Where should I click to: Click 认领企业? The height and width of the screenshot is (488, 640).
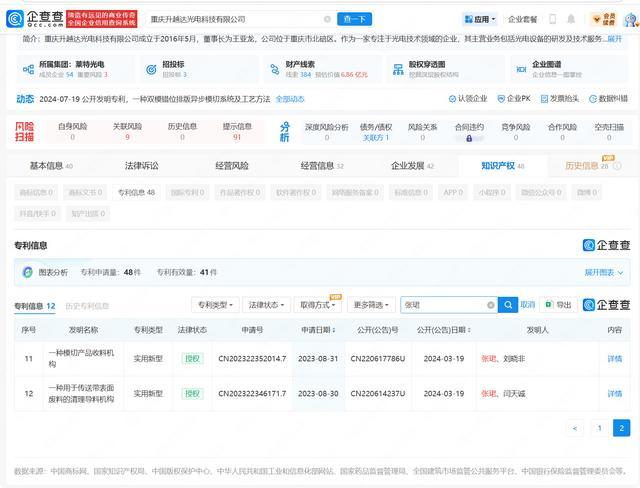click(468, 99)
